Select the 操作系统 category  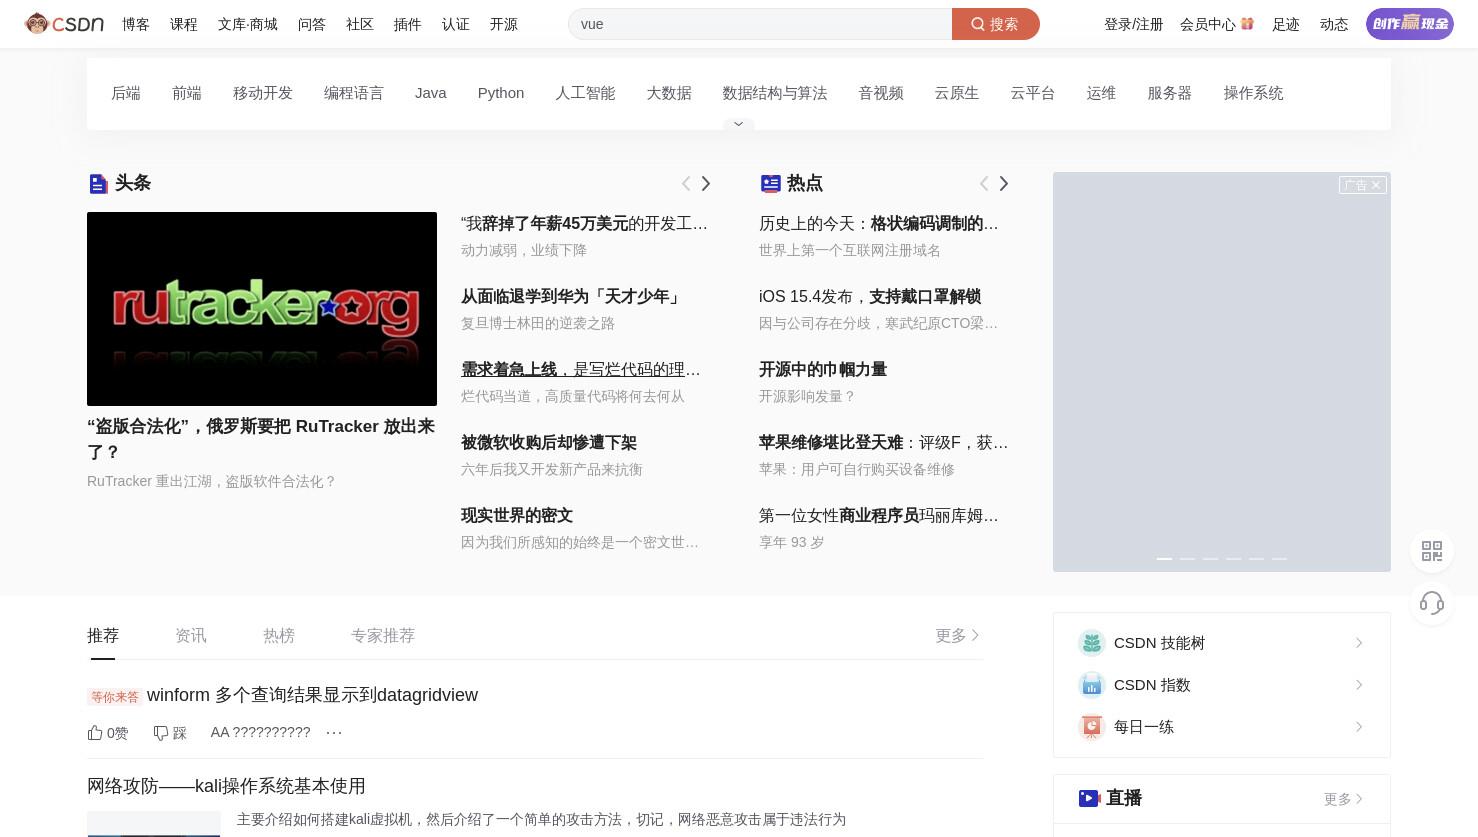click(1253, 93)
